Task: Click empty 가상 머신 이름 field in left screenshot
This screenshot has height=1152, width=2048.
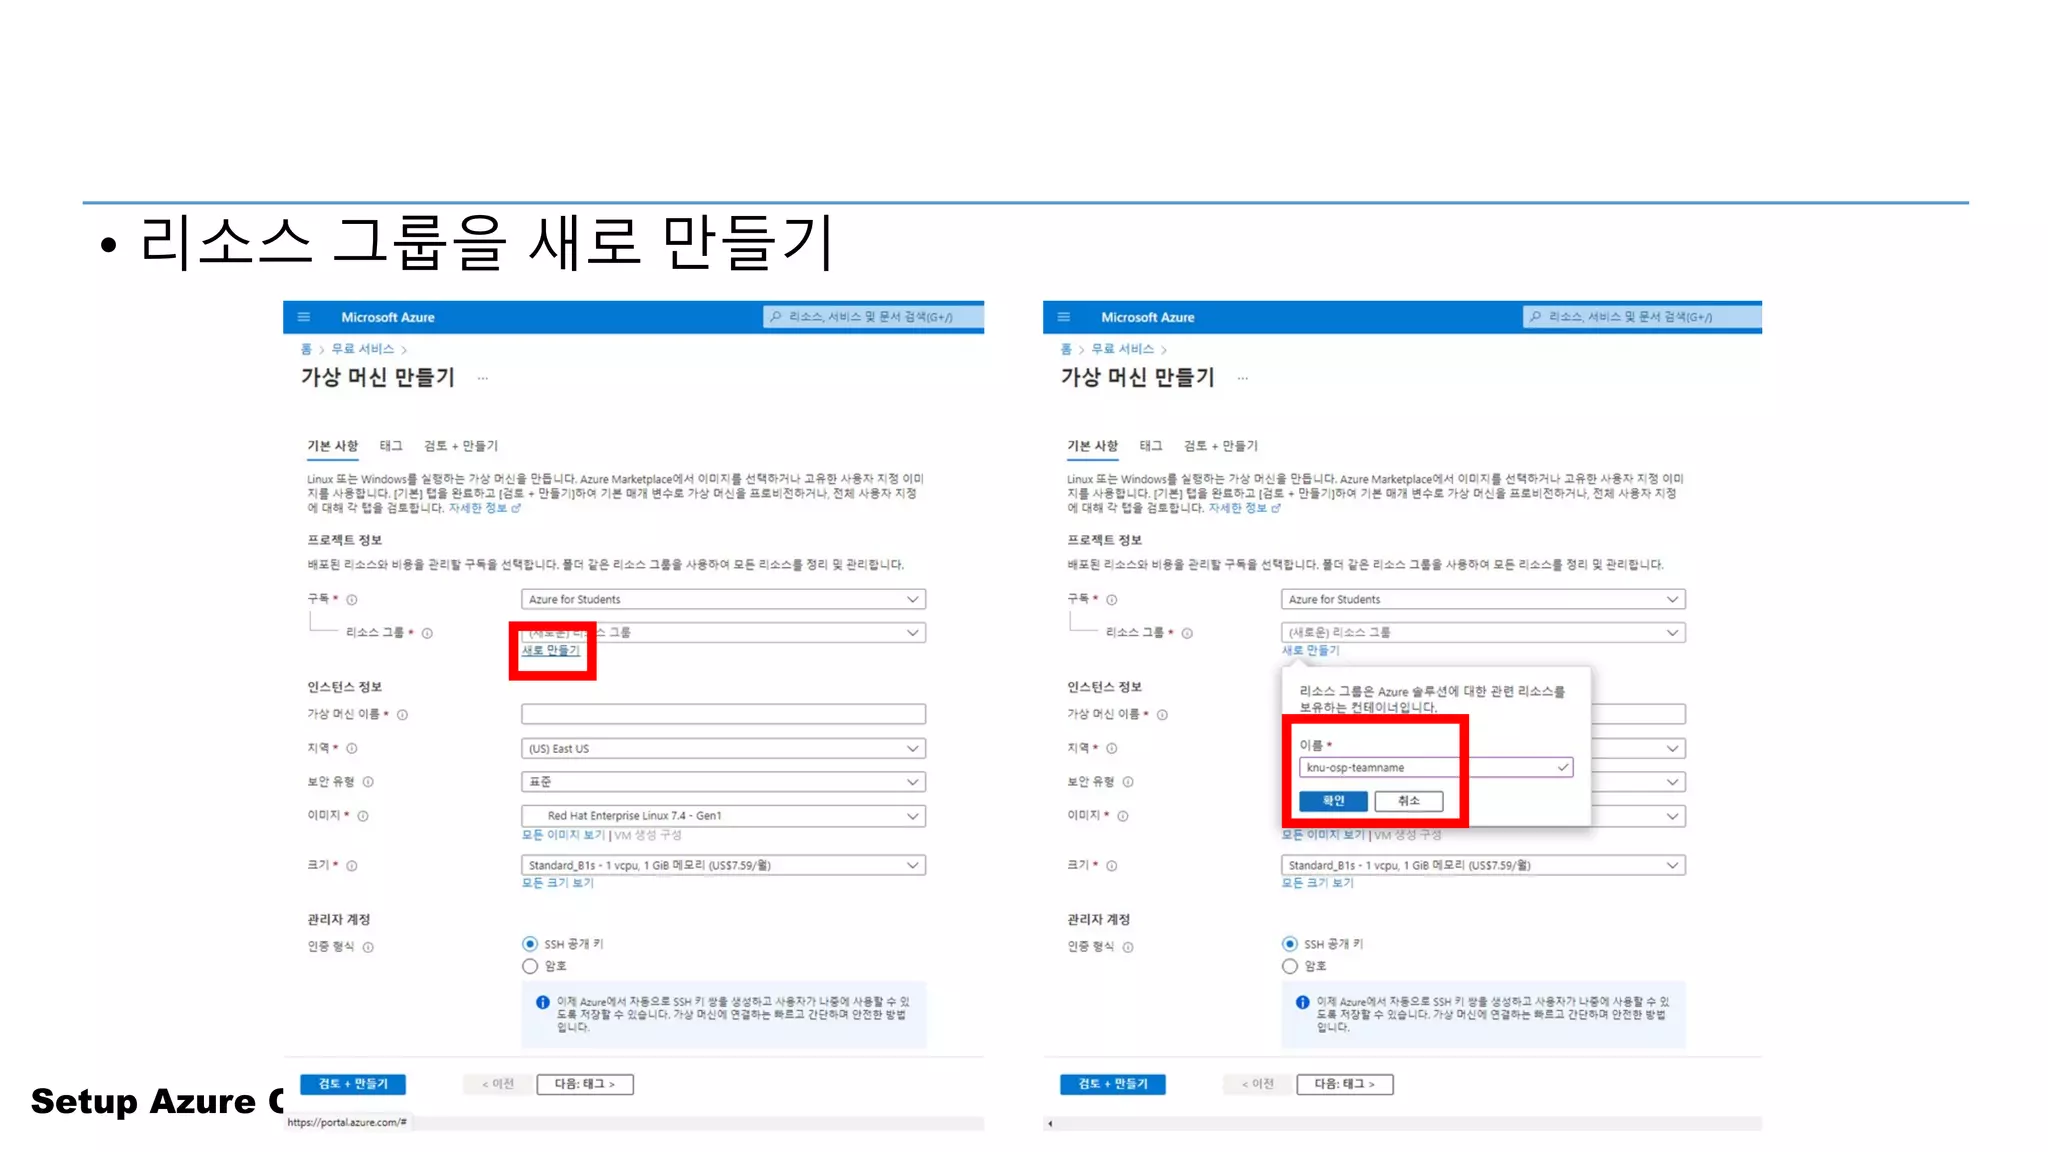Action: [x=723, y=714]
